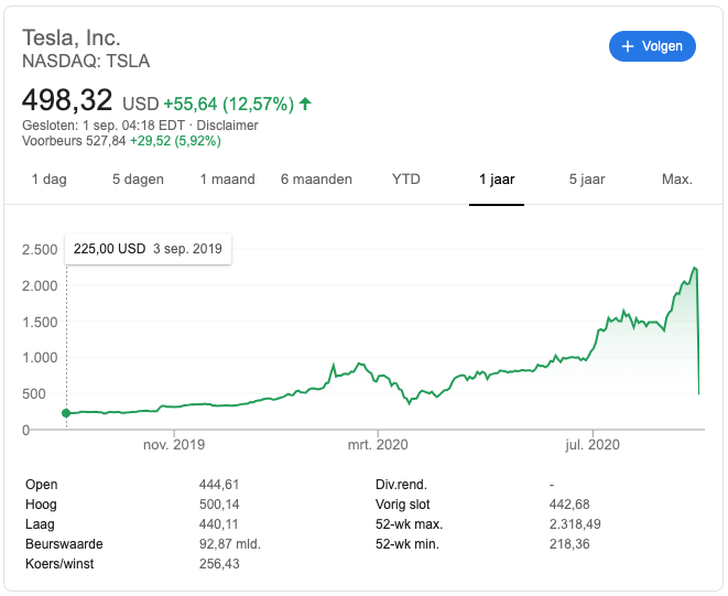
Task: Click the Koers/winst value 256,43
Action: coord(219,564)
